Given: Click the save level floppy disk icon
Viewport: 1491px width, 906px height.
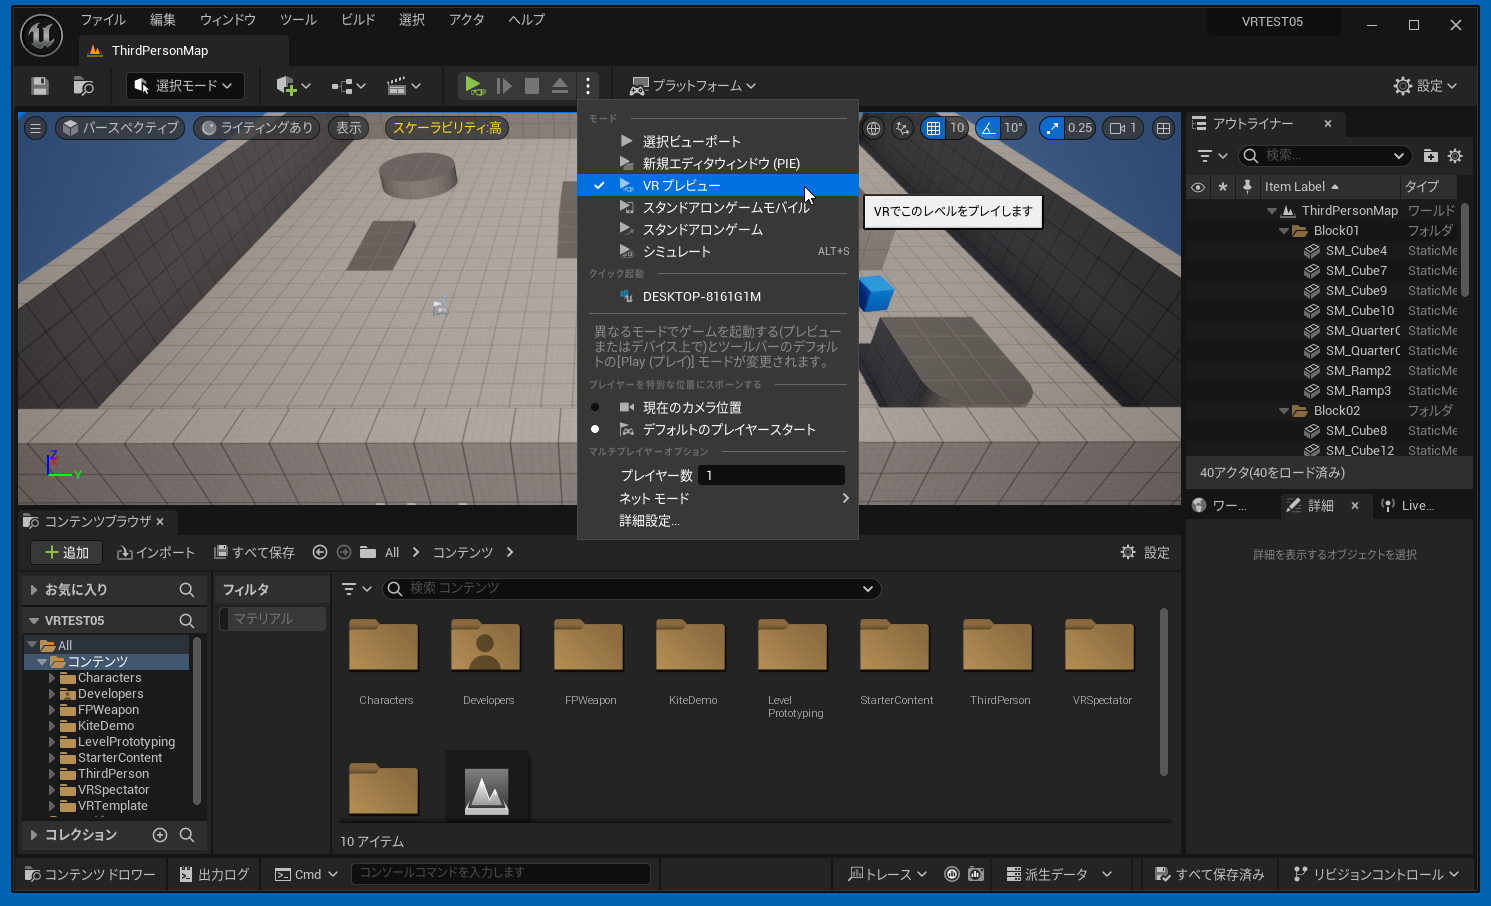Looking at the screenshot, I should [40, 86].
